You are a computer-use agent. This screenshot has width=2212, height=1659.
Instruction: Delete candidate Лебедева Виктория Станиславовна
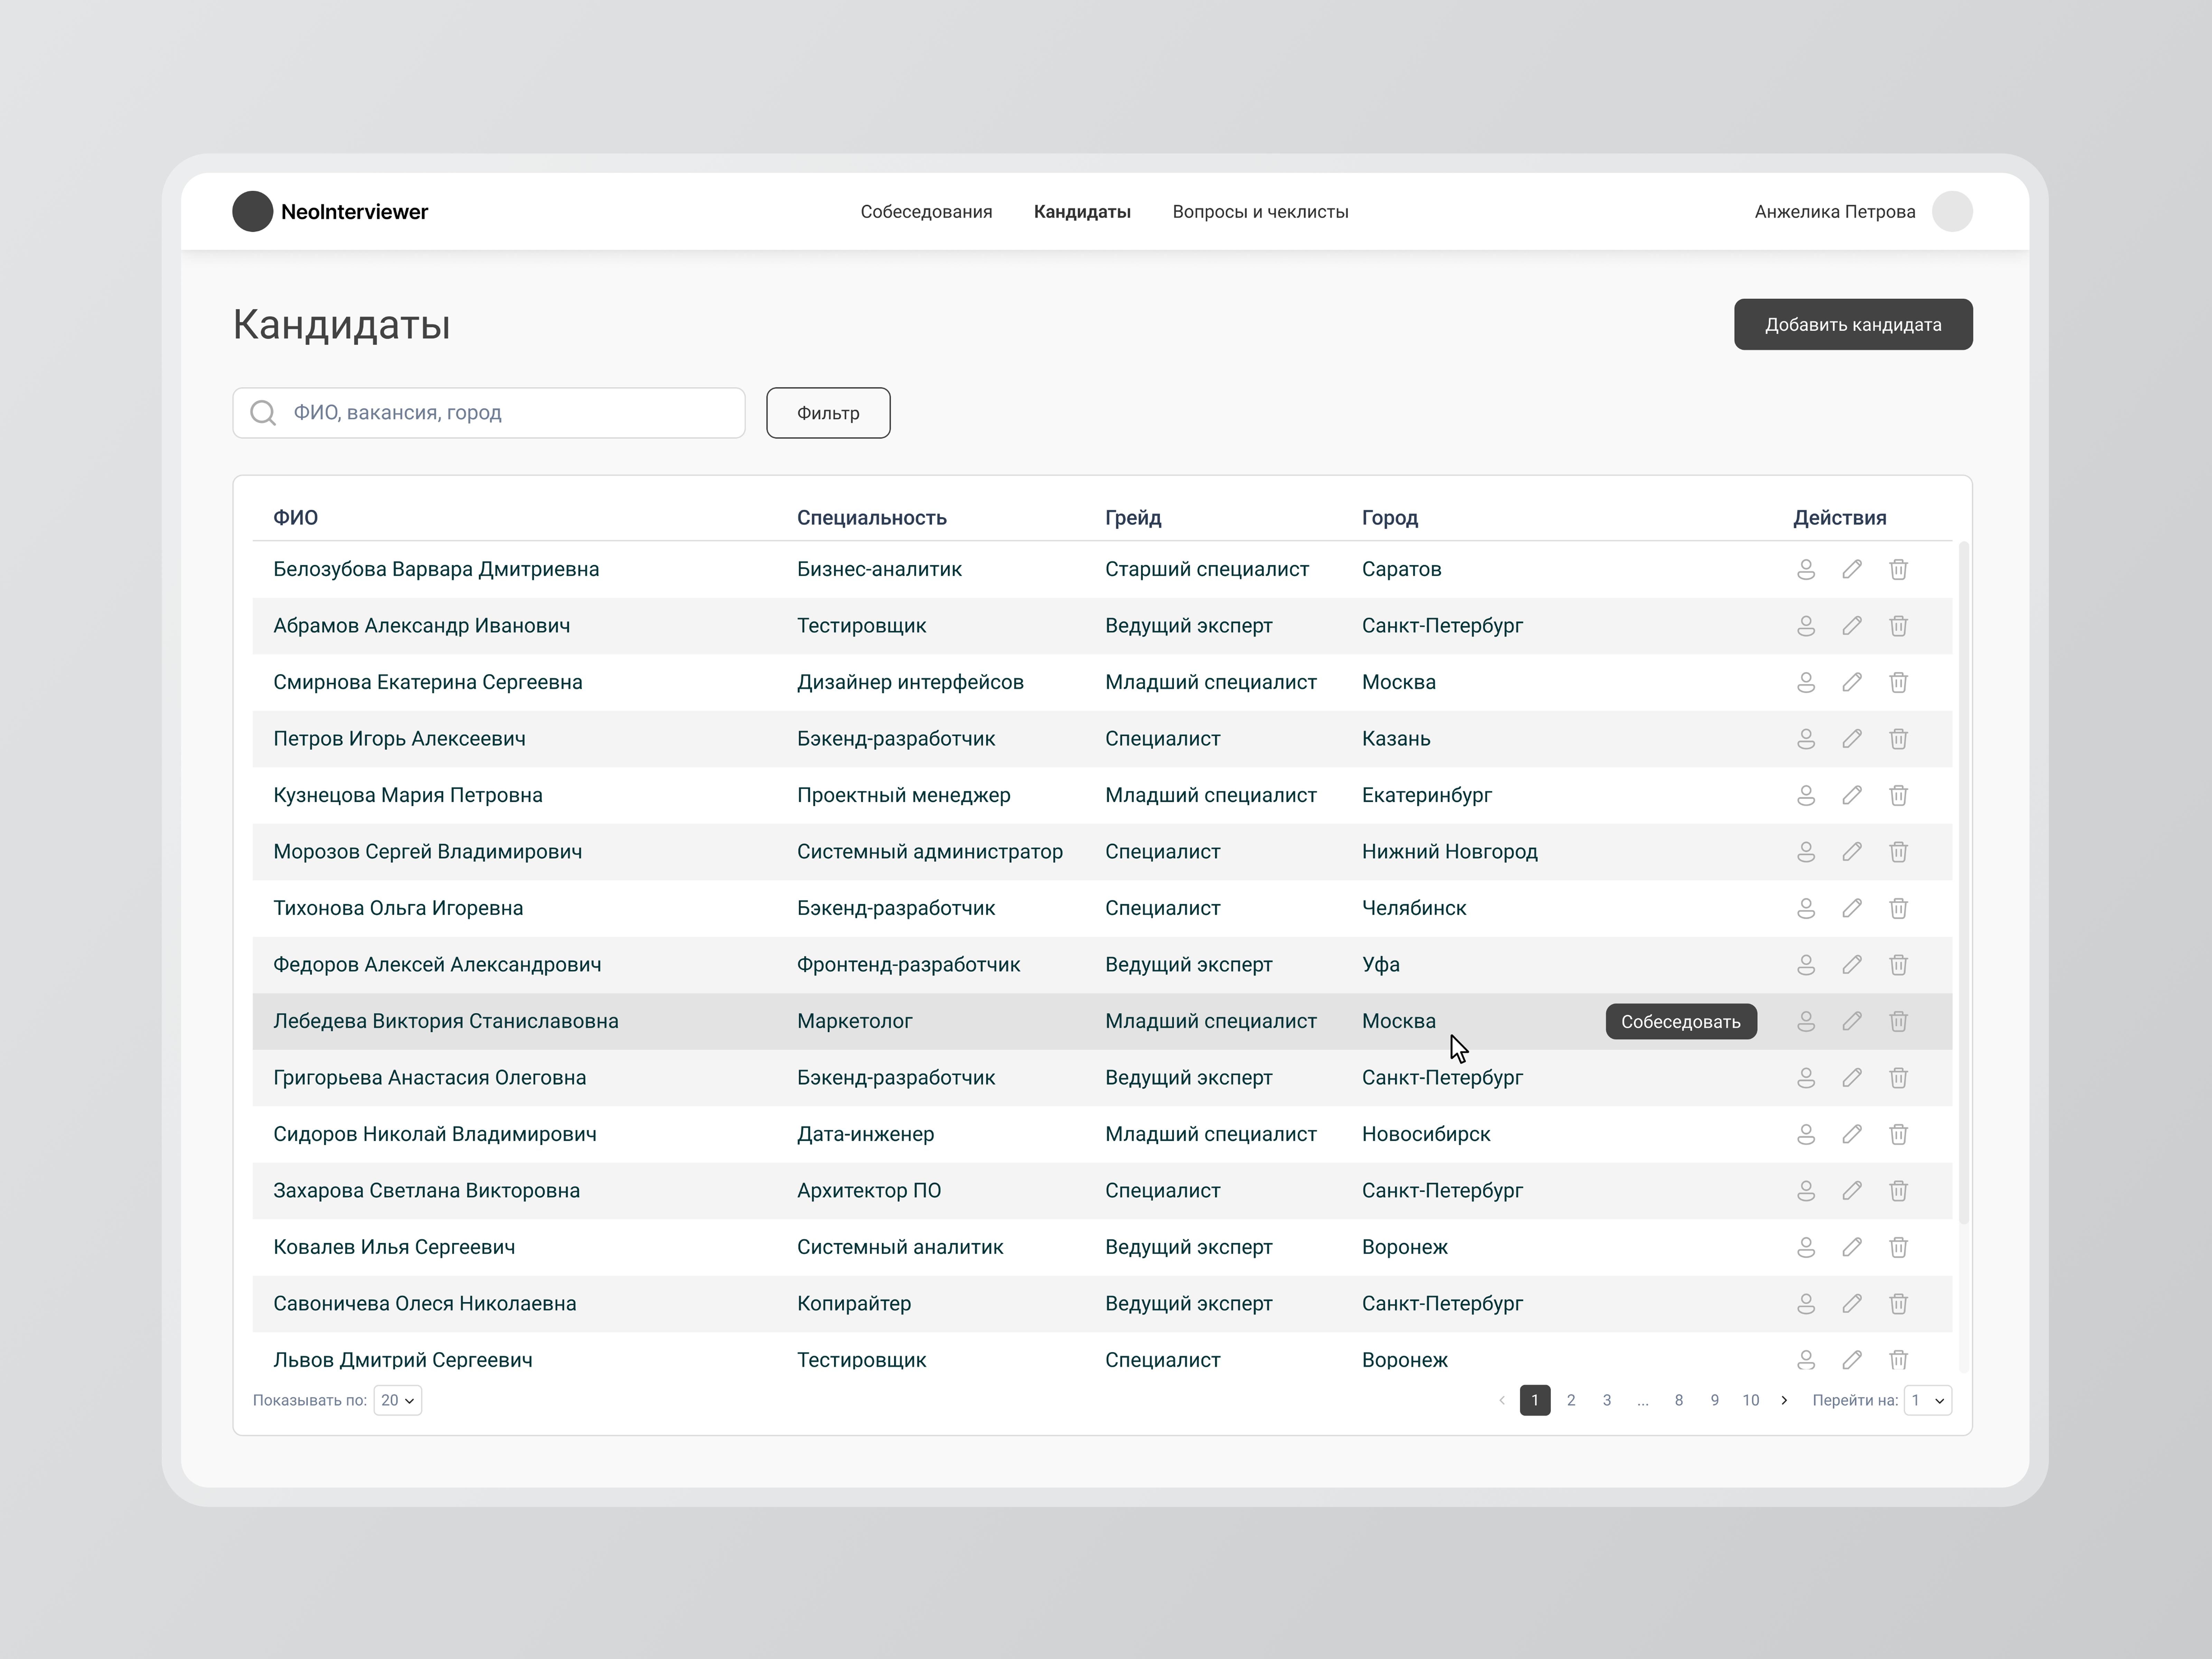click(1898, 1021)
